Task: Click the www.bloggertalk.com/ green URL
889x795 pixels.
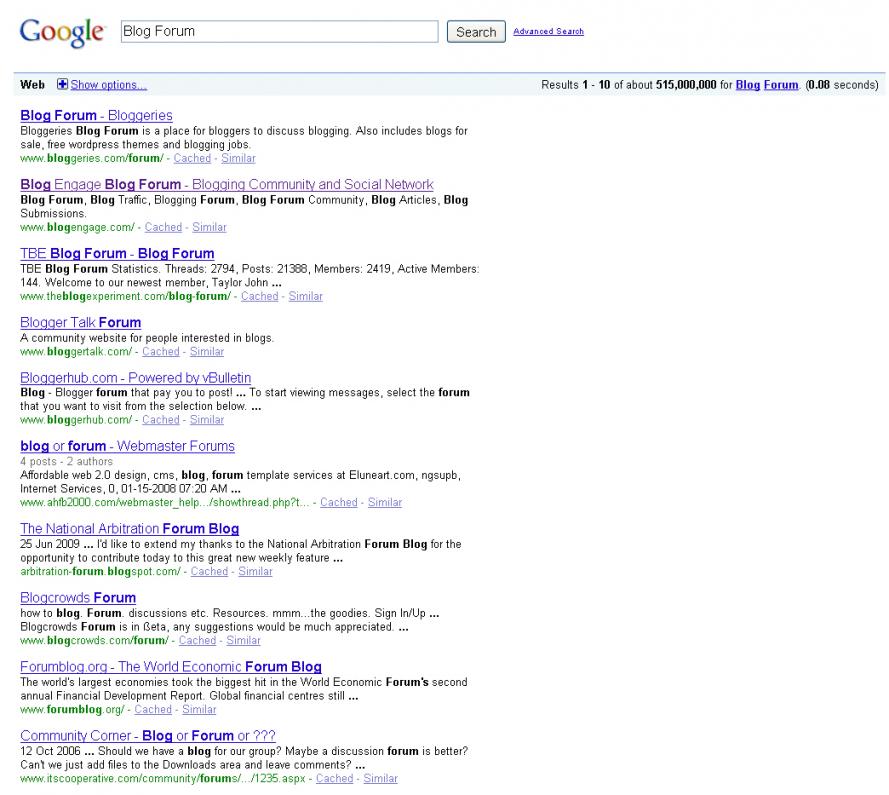Action: [x=76, y=352]
